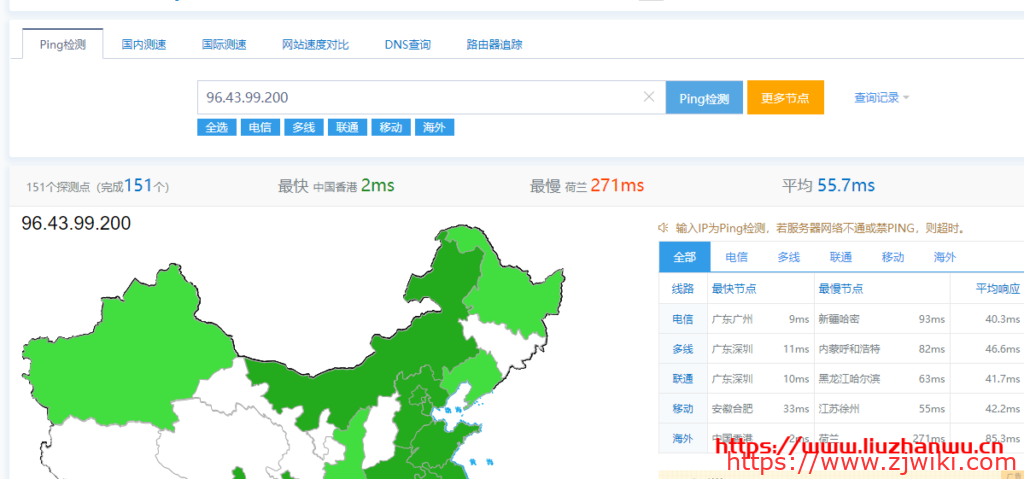Select the 电信 tab in results table

point(736,257)
